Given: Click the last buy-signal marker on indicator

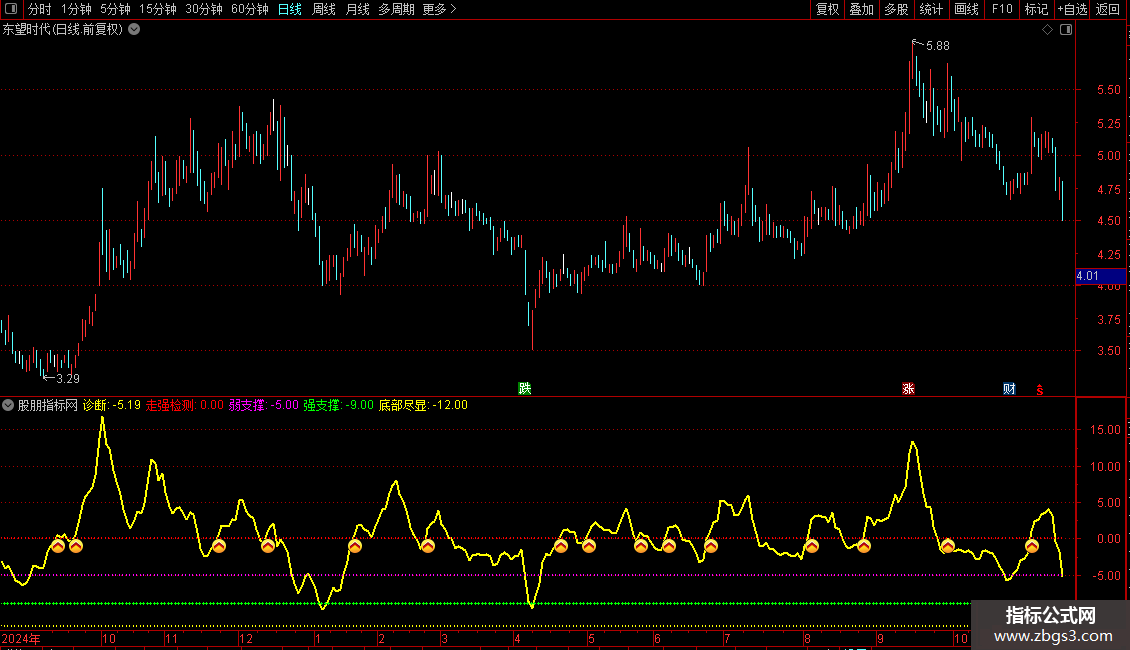Looking at the screenshot, I should (1032, 546).
